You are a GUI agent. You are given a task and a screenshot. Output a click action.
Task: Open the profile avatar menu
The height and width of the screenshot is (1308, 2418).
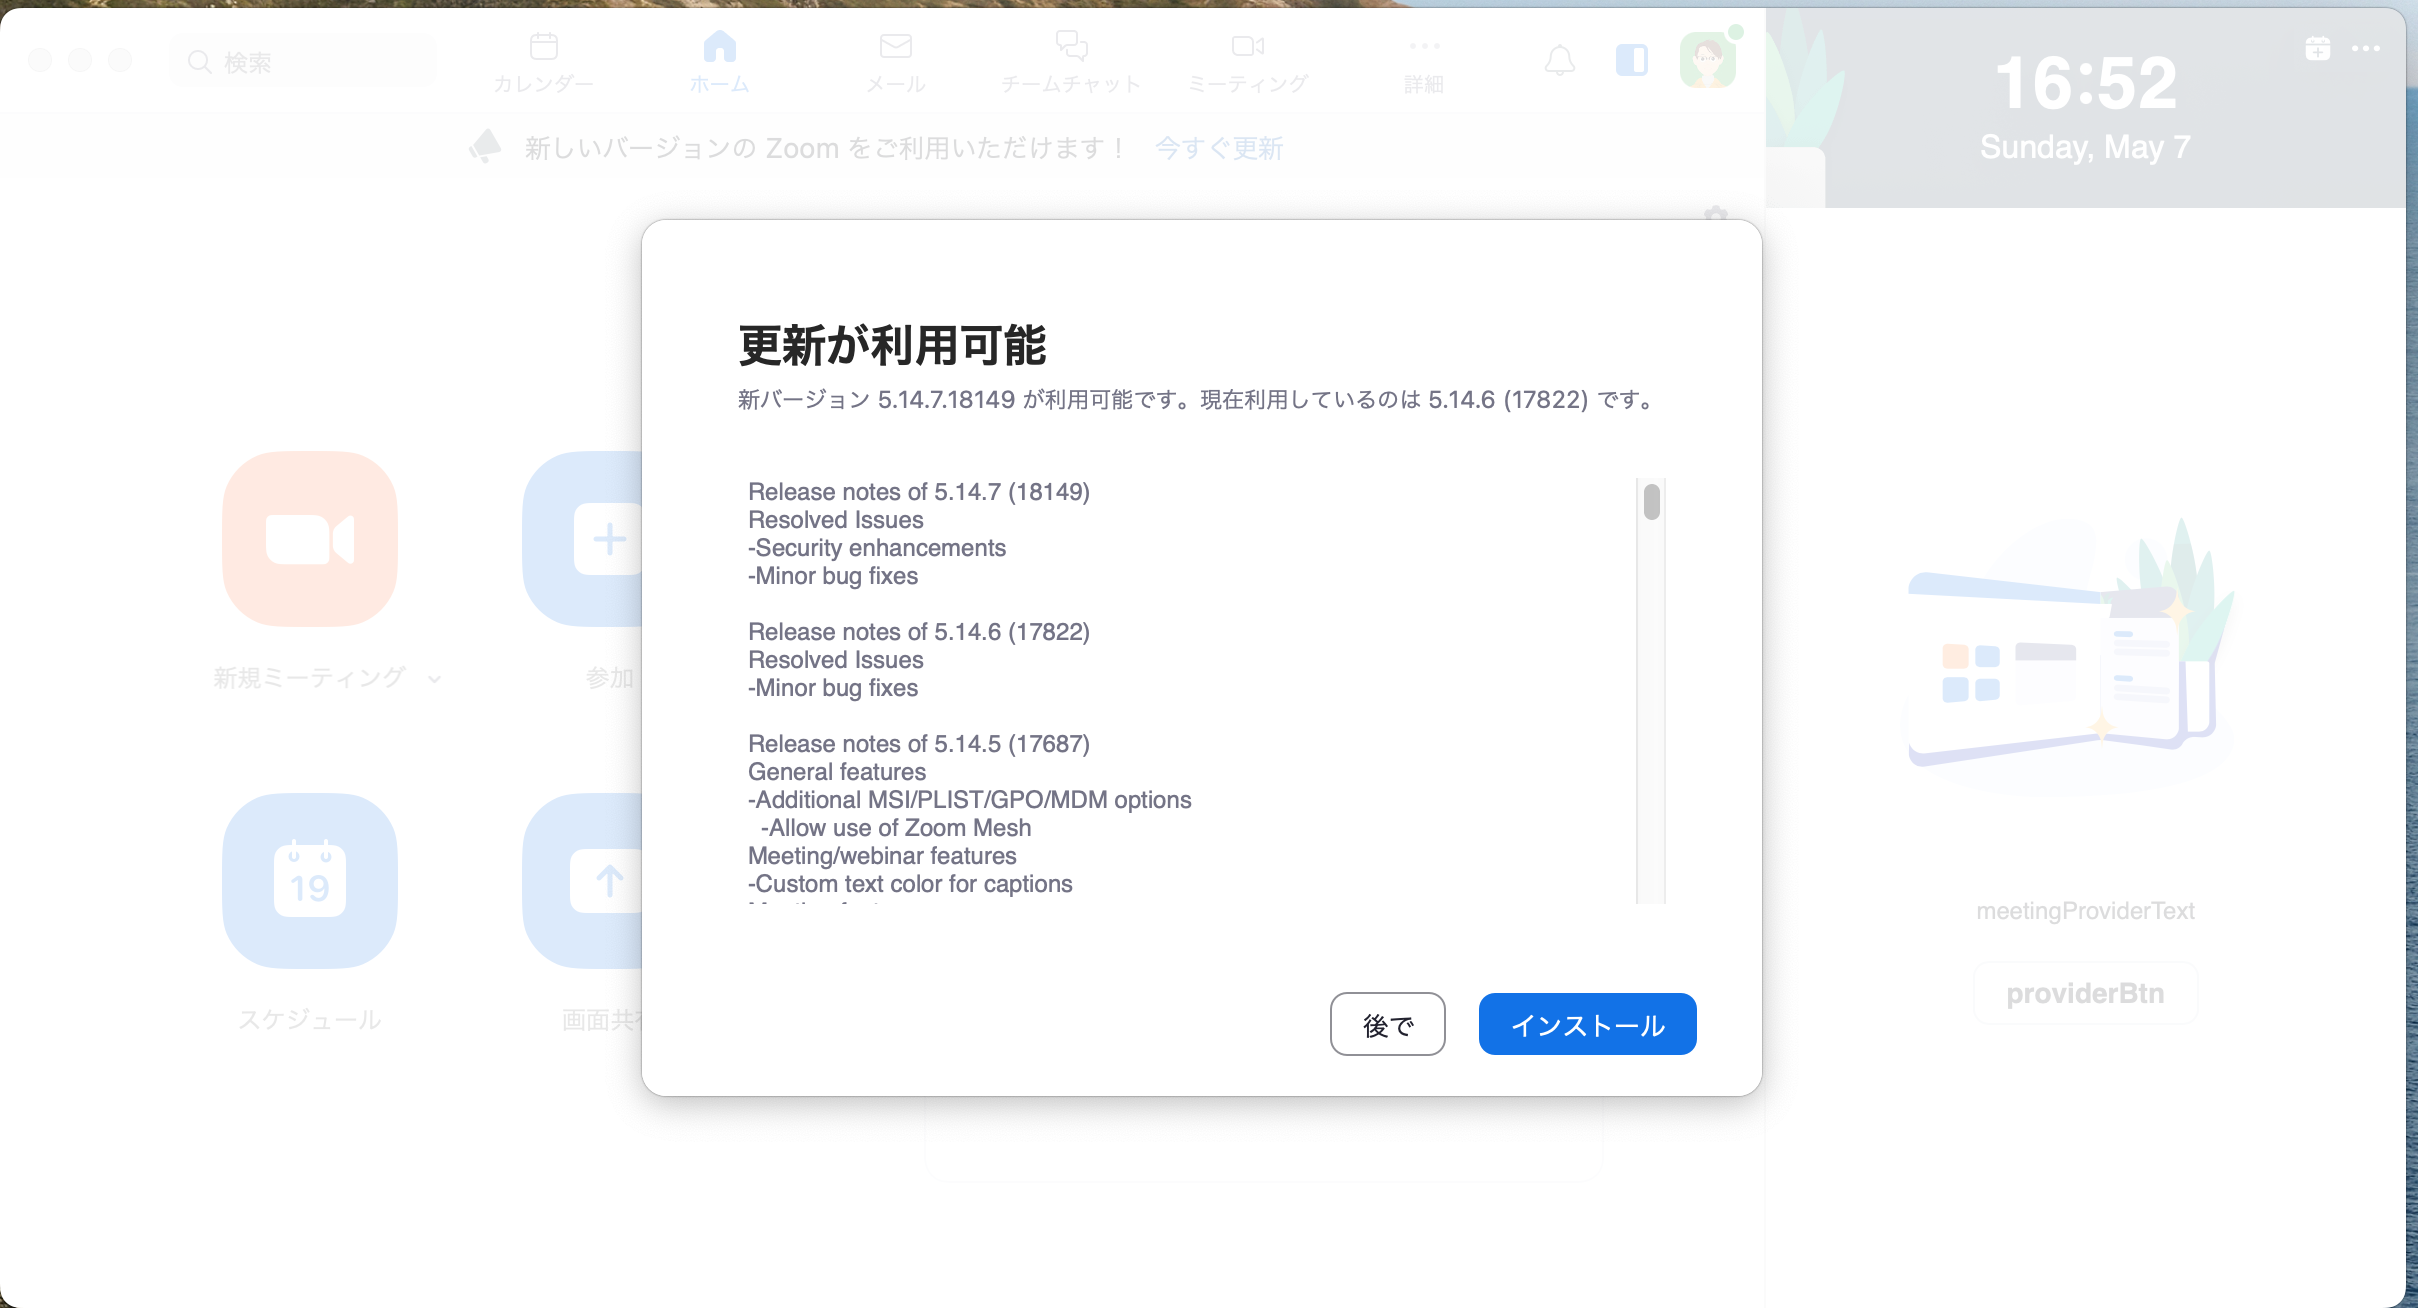[1707, 61]
